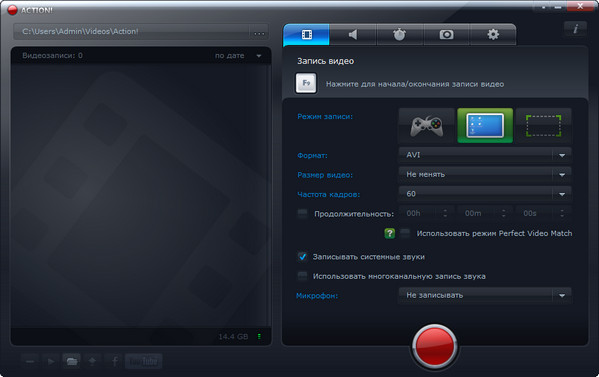Open the Video recording tab
This screenshot has height=377, width=599.
306,35
